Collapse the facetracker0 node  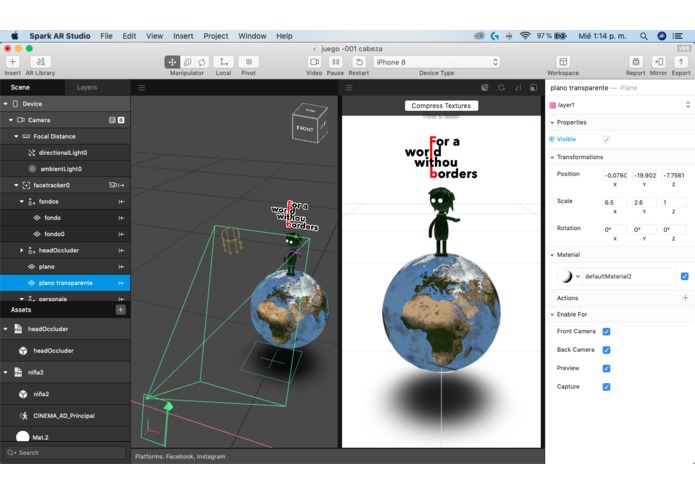16,185
